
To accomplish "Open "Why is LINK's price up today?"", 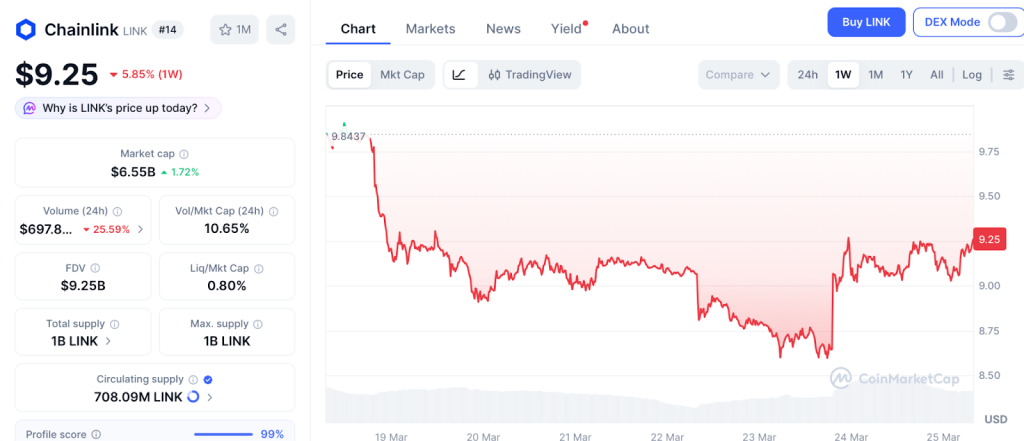I will 119,108.
